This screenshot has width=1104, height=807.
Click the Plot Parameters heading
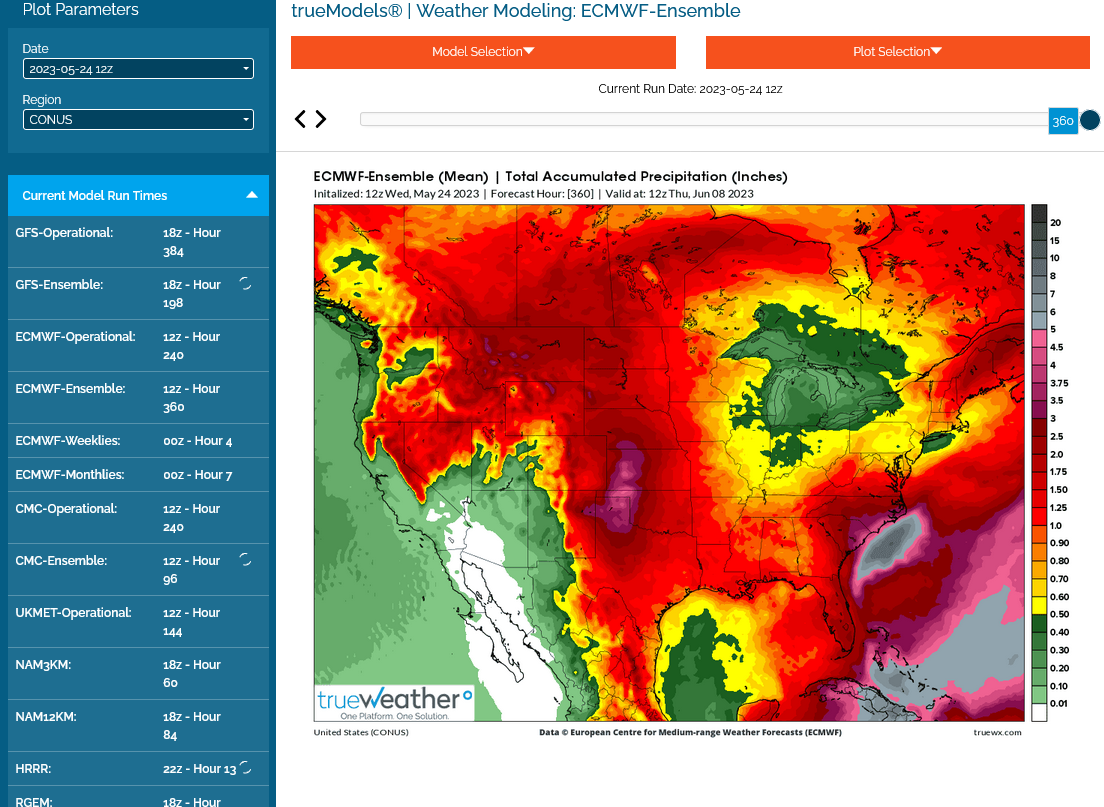coord(80,10)
